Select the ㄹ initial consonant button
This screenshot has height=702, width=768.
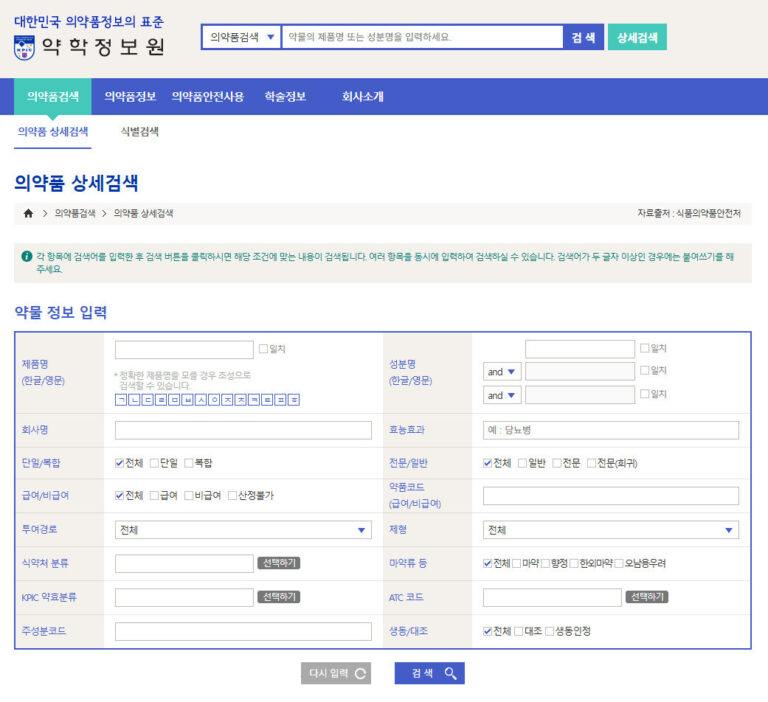161,400
